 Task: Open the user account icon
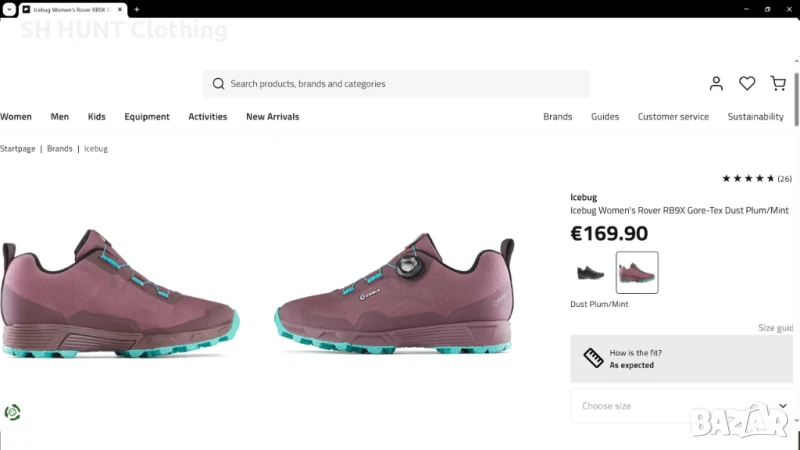716,84
